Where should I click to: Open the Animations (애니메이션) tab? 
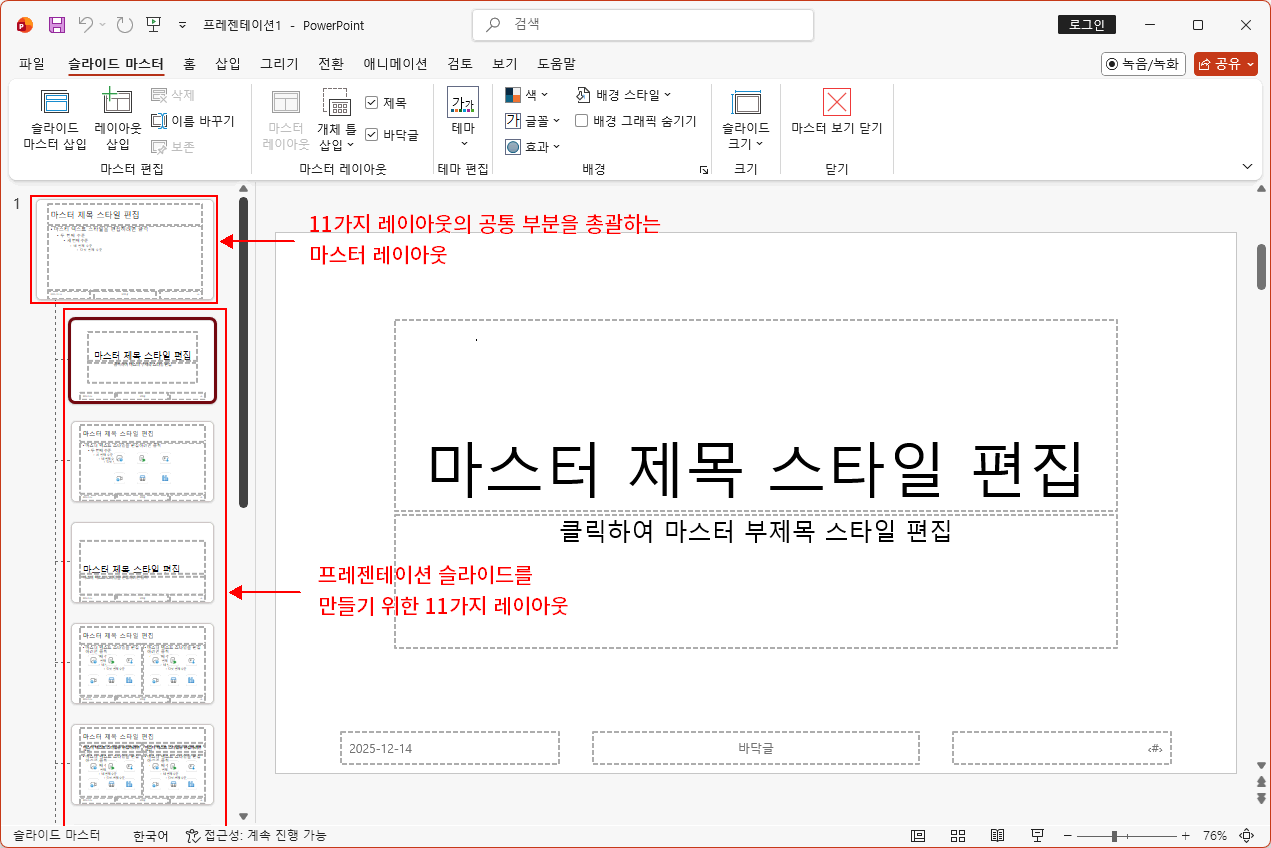394,63
